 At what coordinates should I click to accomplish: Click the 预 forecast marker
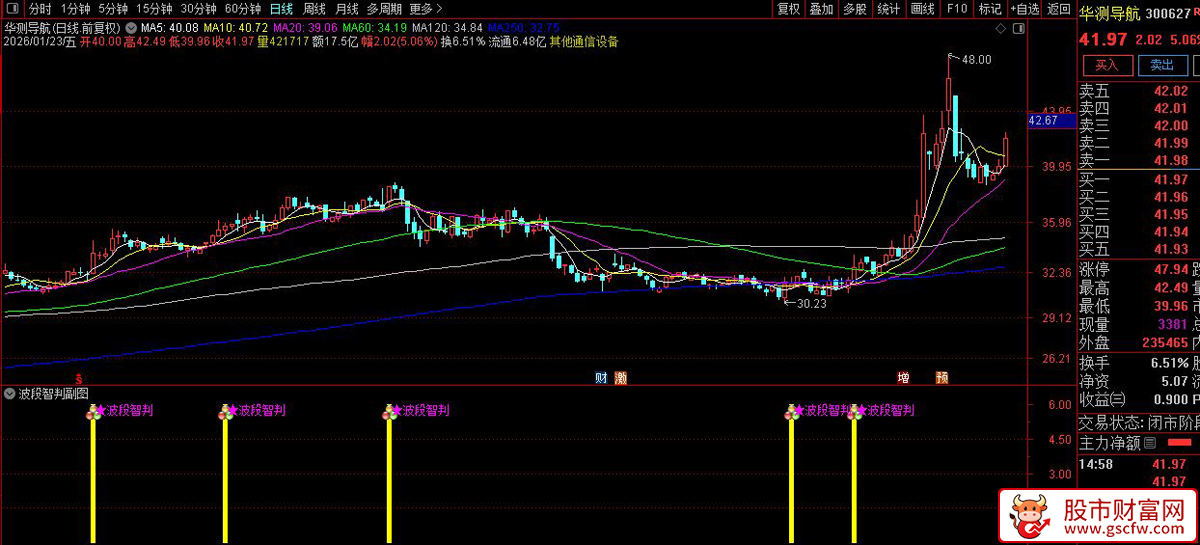pos(942,378)
